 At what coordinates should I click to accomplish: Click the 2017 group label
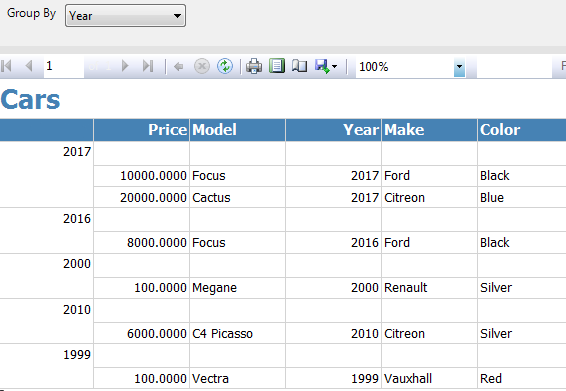pos(77,152)
